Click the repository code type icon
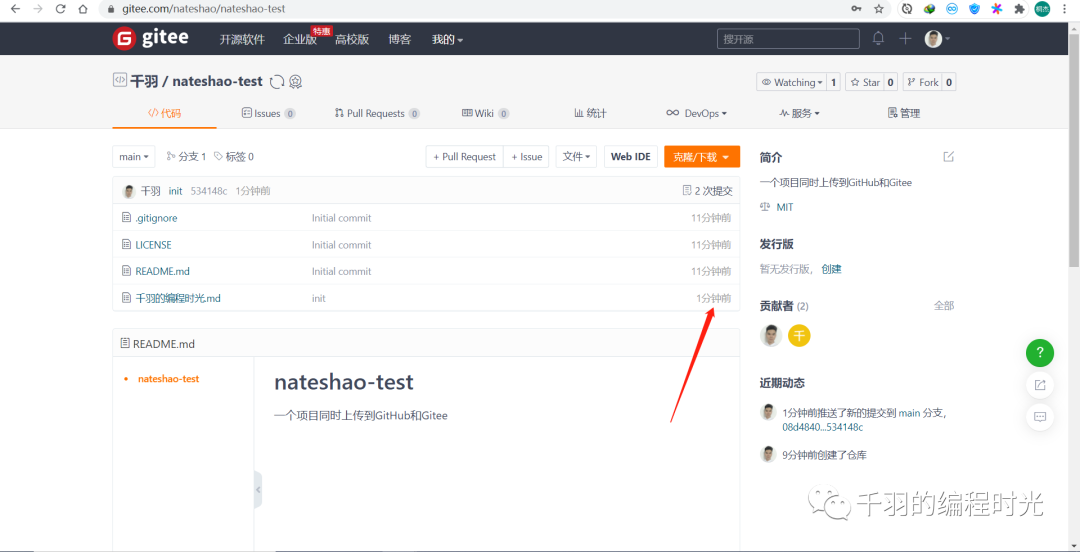The height and width of the screenshot is (552, 1080). 120,80
